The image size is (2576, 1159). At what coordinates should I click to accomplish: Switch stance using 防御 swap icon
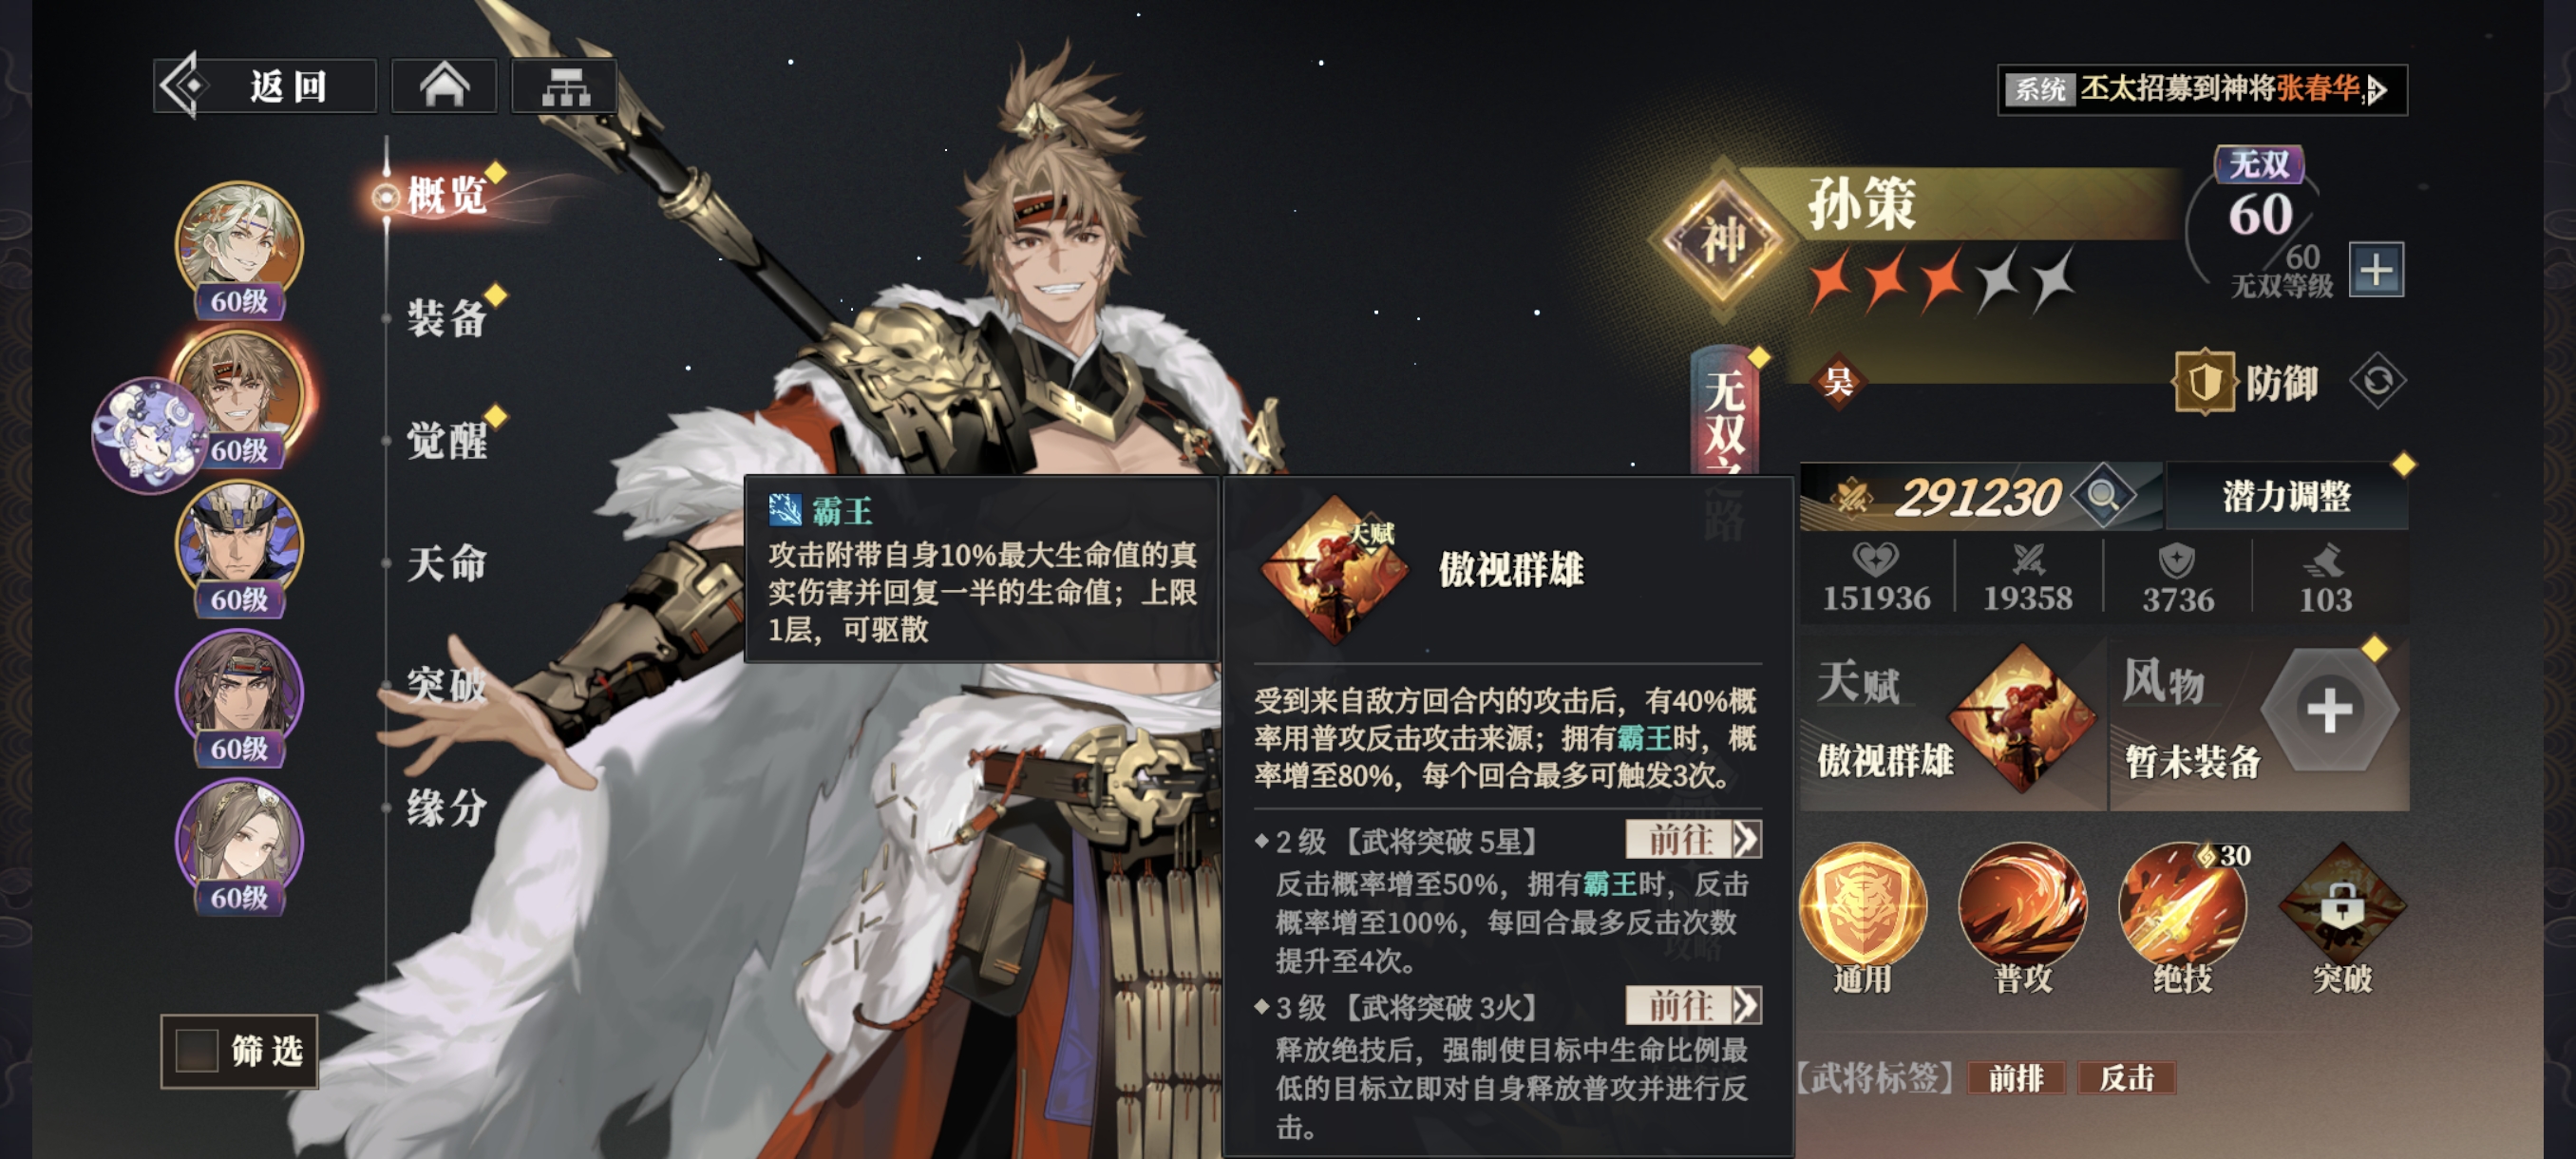[x=2377, y=381]
